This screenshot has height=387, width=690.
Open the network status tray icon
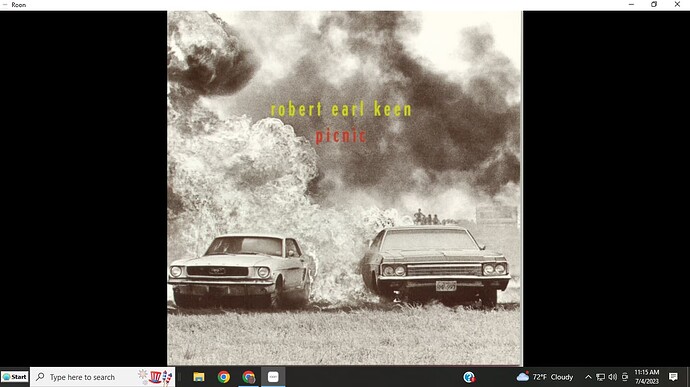click(x=600, y=377)
